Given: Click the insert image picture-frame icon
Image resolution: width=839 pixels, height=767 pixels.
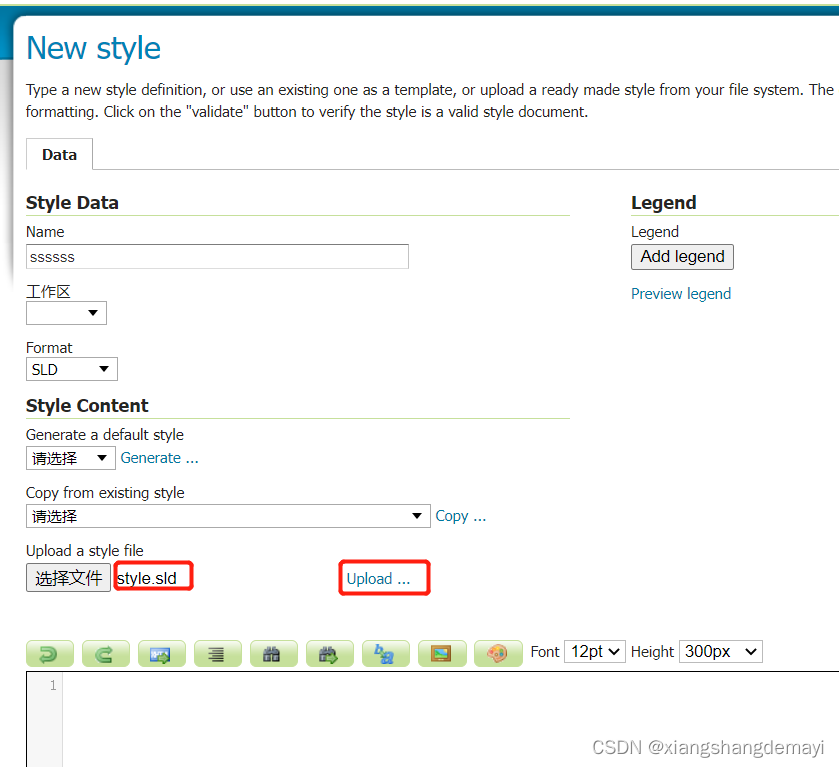Looking at the screenshot, I should point(442,653).
